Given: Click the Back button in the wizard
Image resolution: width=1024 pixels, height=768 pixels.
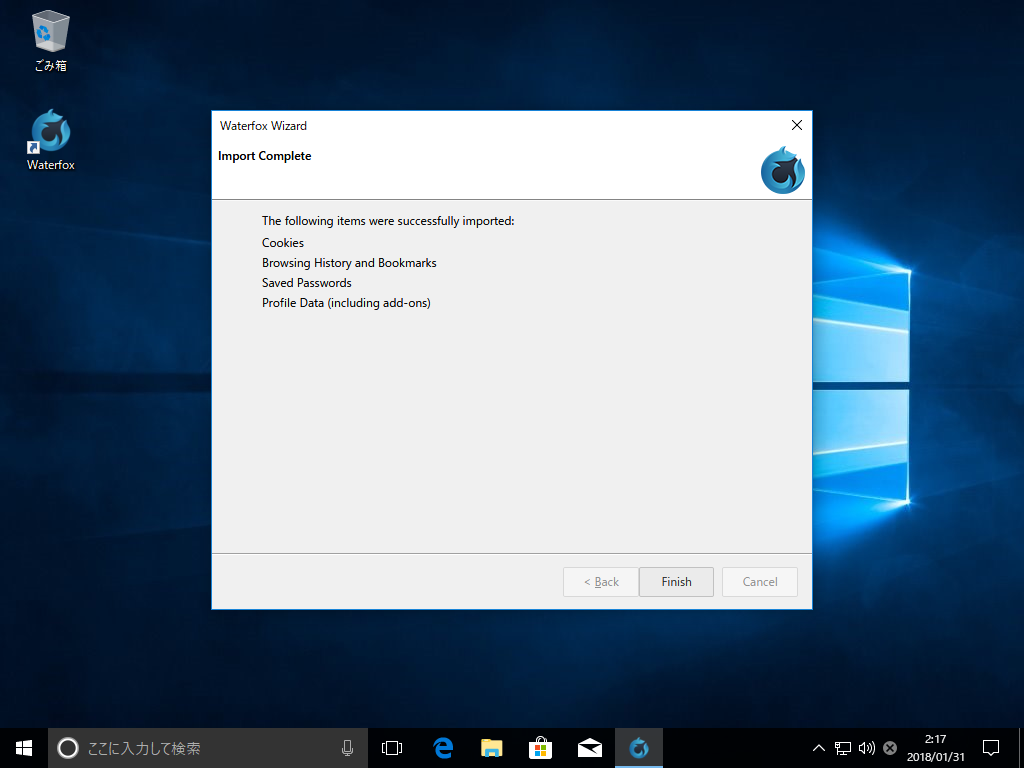Looking at the screenshot, I should click(601, 581).
